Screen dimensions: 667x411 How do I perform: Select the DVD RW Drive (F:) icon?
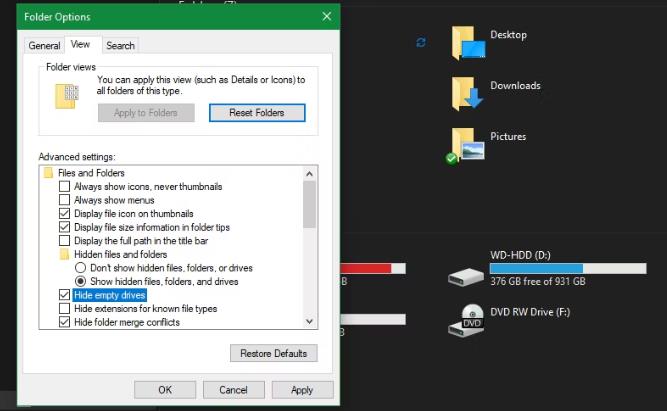466,320
